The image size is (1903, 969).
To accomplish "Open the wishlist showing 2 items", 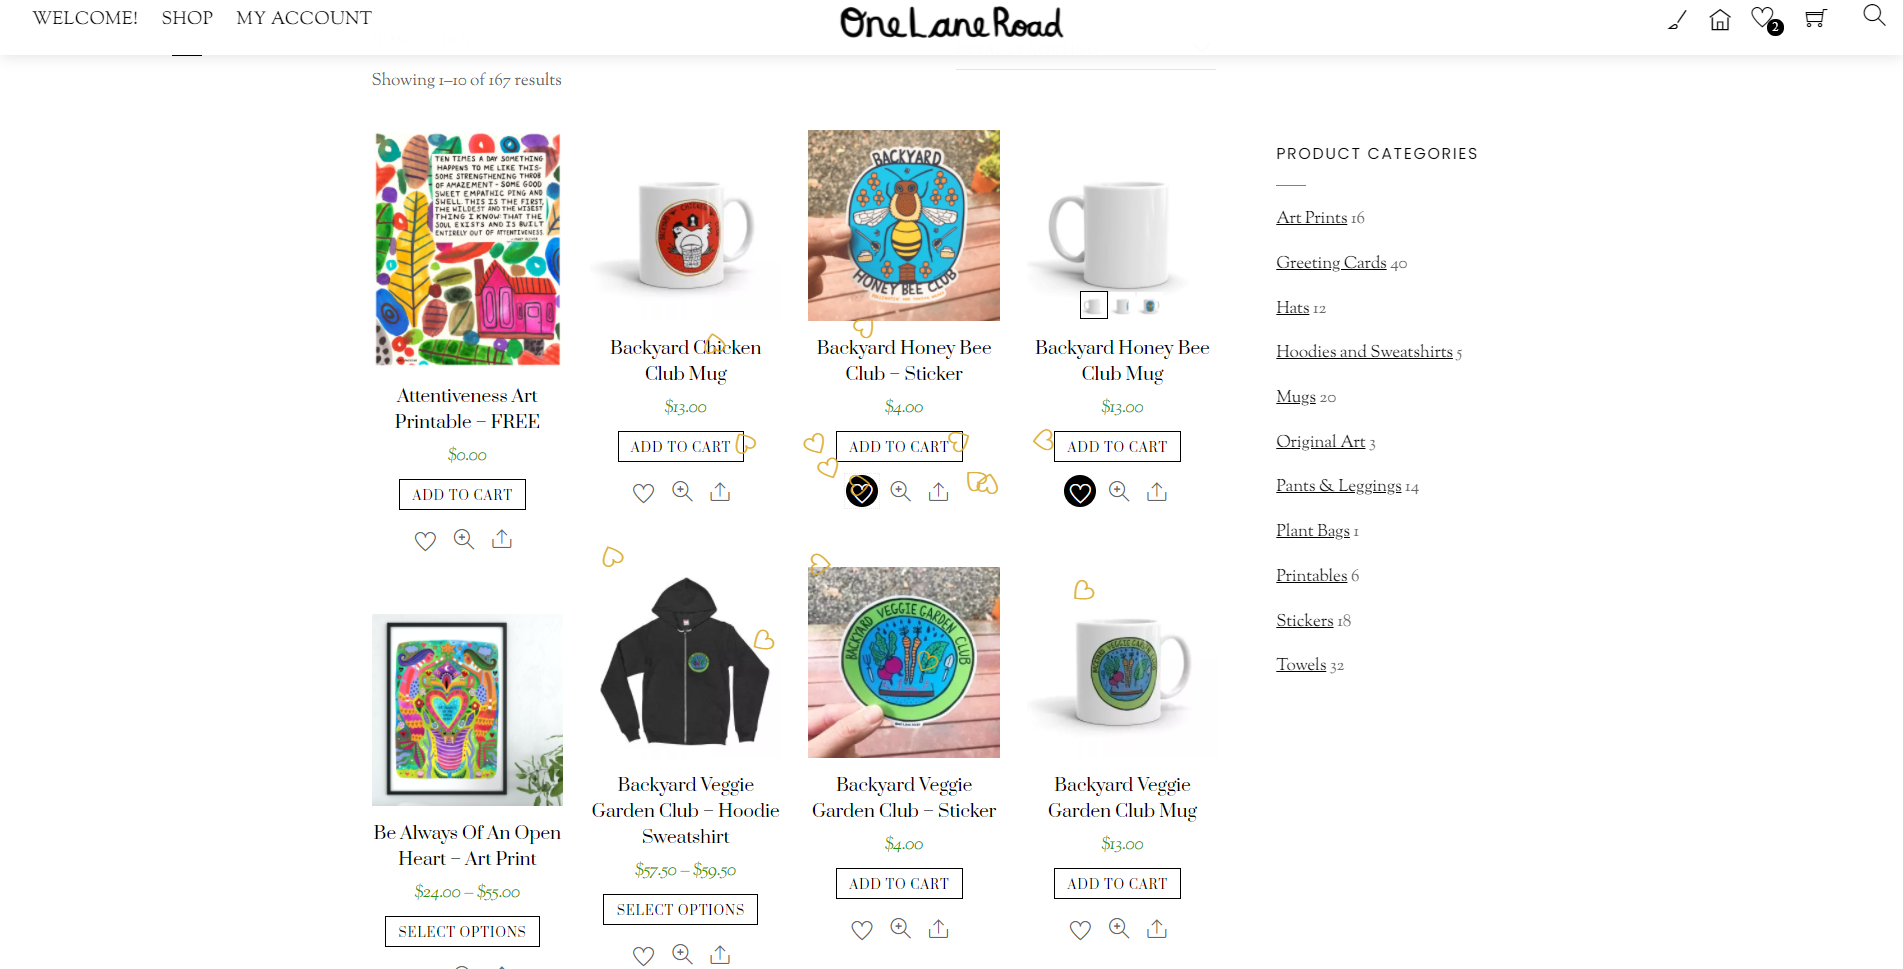I will pyautogui.click(x=1762, y=18).
